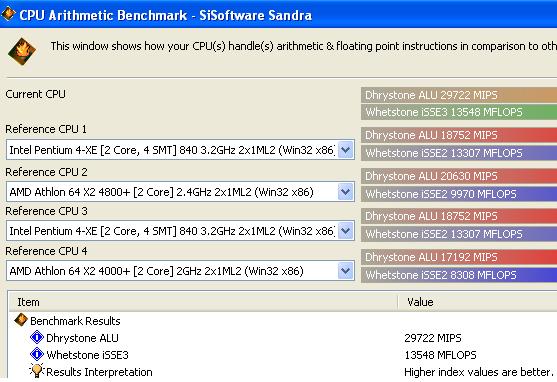Click the Dhrystone ALU info icon
The height and width of the screenshot is (382, 557).
tap(37, 337)
